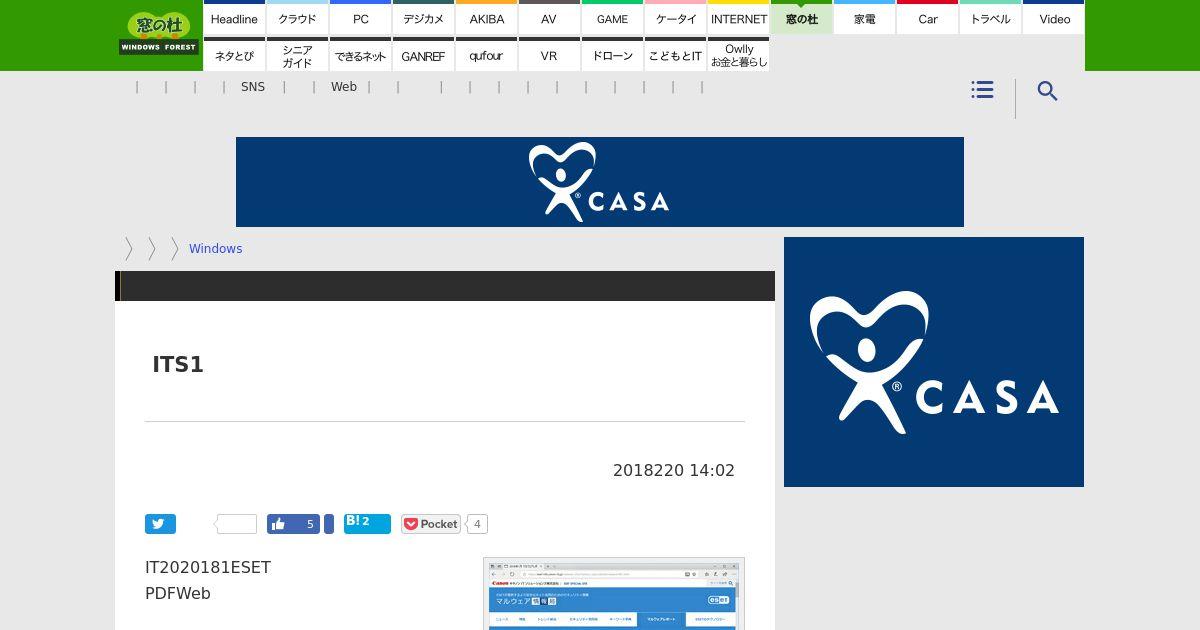1200x630 pixels.
Task: Click the top CASA banner advertisement
Action: tap(600, 182)
